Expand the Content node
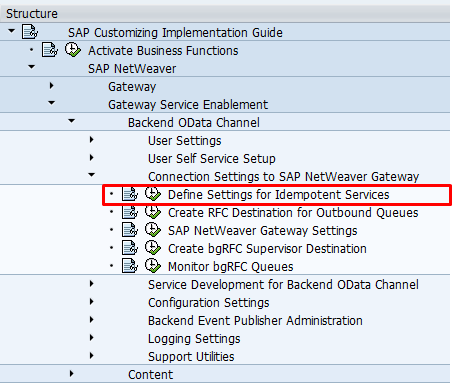The width and height of the screenshot is (456, 383). coord(71,374)
